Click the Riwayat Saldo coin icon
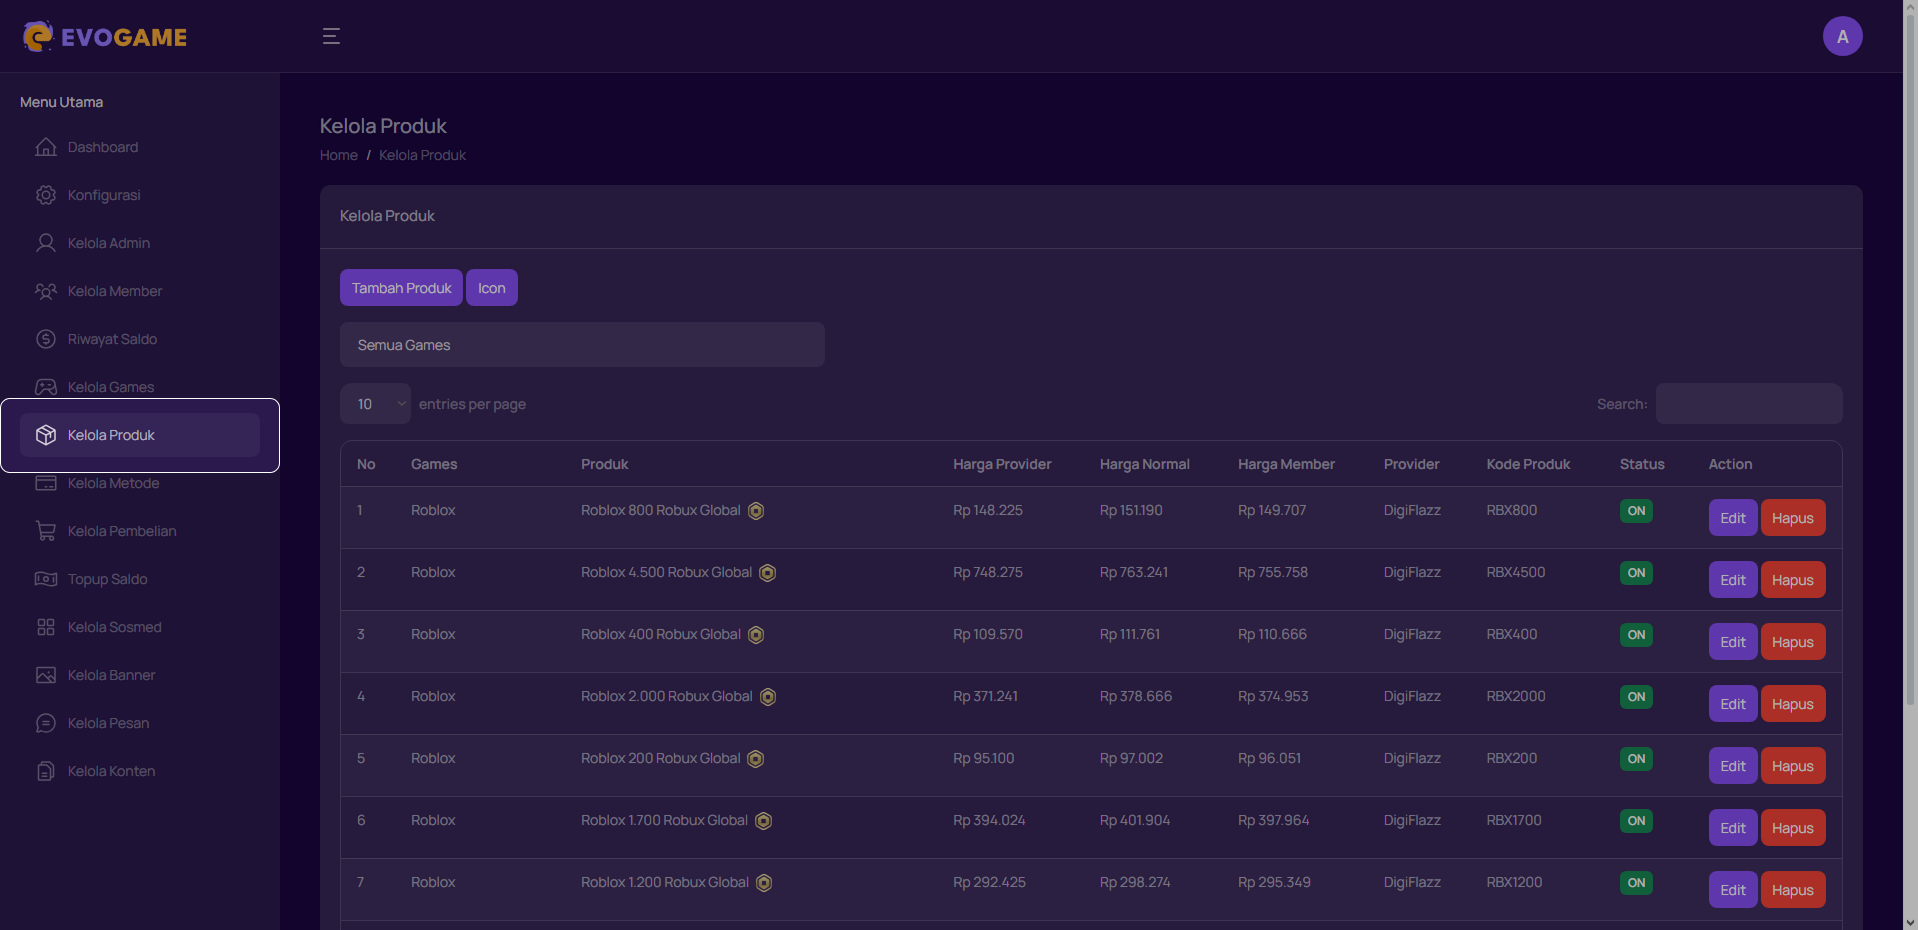This screenshot has height=930, width=1918. tap(46, 339)
